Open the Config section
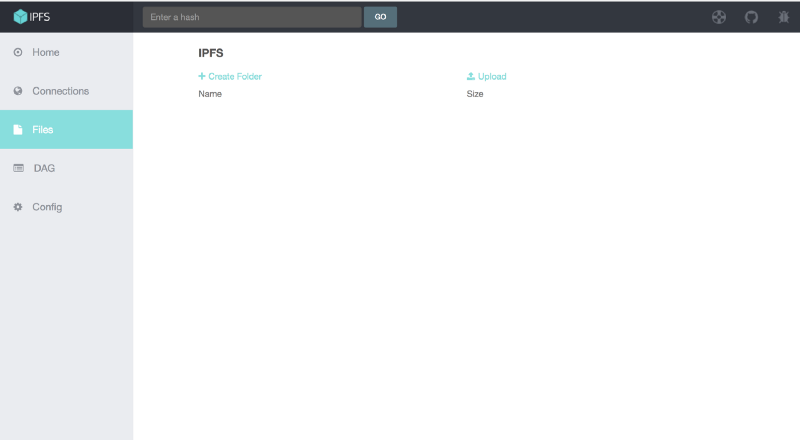The width and height of the screenshot is (800, 440). [x=66, y=207]
